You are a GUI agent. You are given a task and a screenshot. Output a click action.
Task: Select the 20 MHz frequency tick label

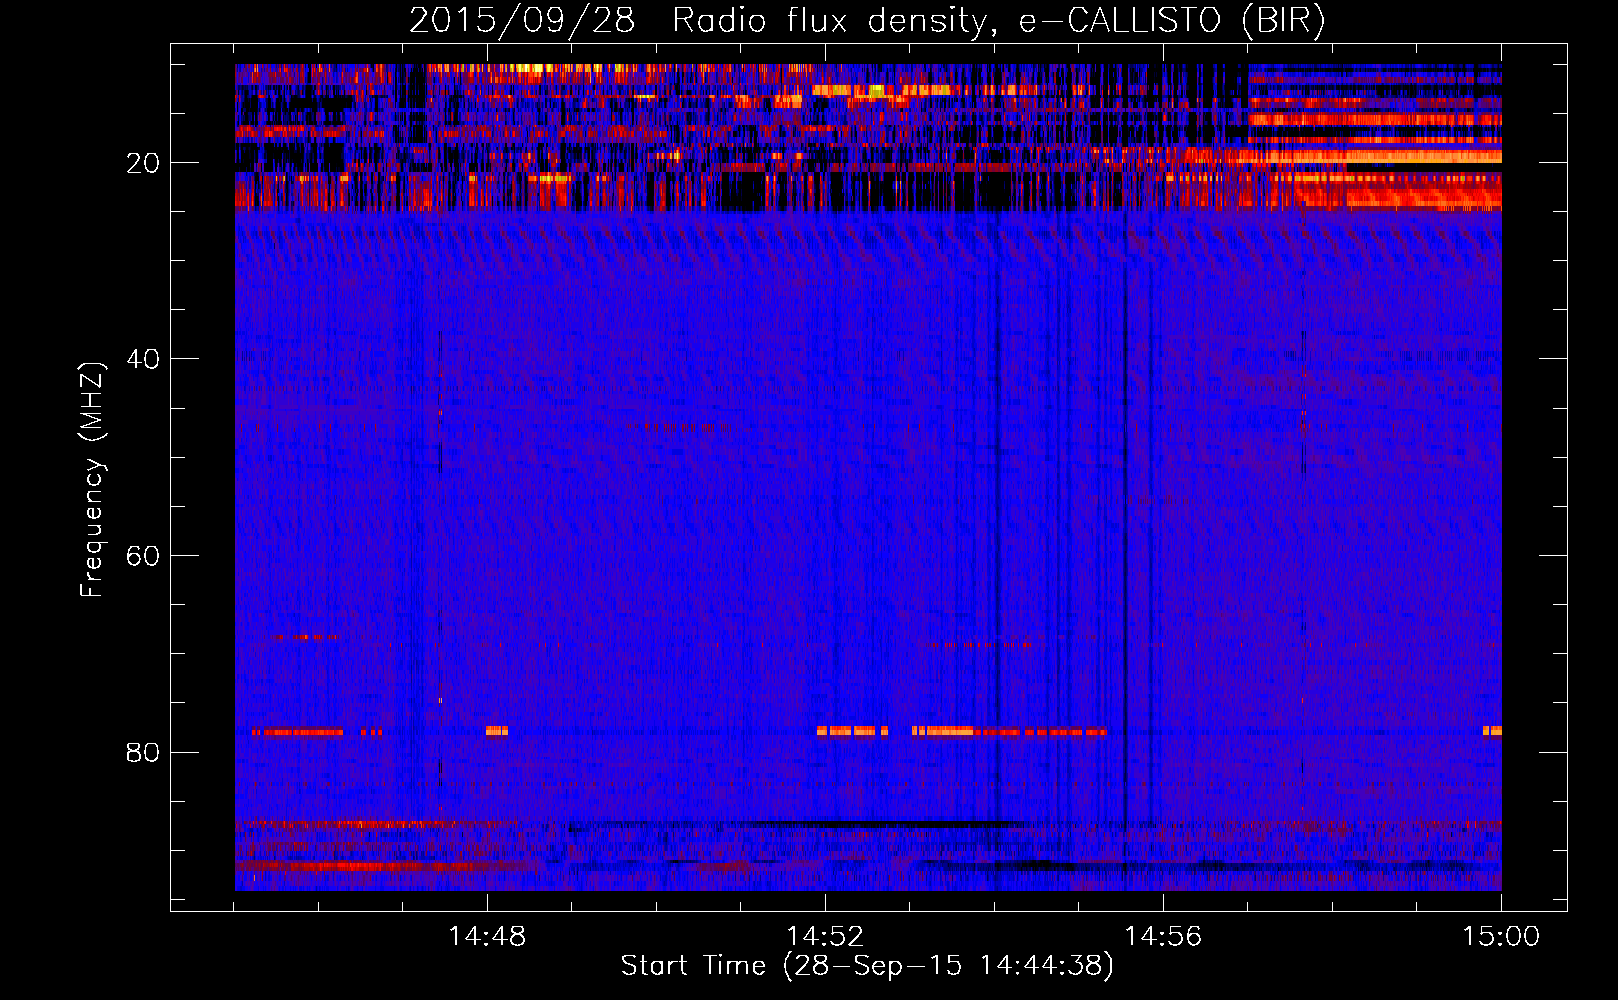tap(143, 163)
